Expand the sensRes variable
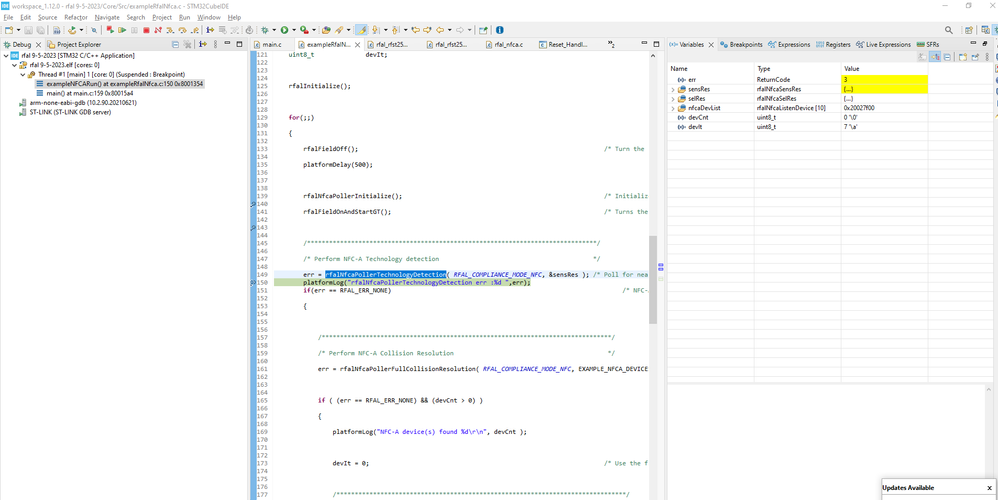The height and width of the screenshot is (500, 998). point(673,90)
